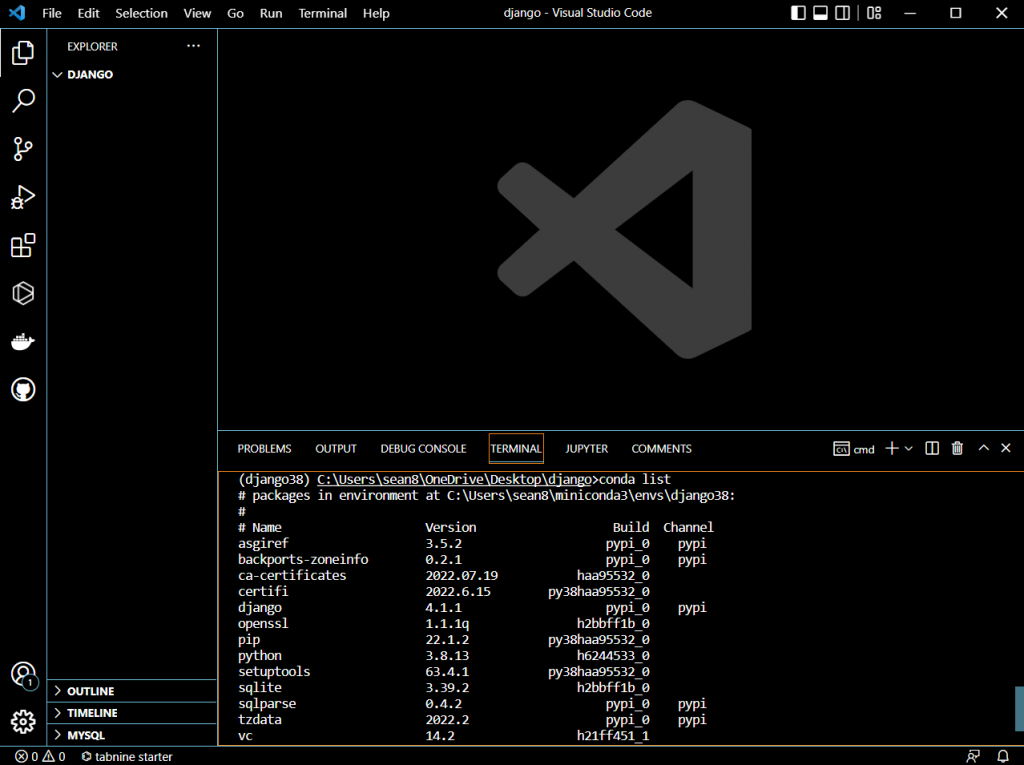The height and width of the screenshot is (765, 1024).
Task: Click the tabnine starter status item
Action: point(127,757)
